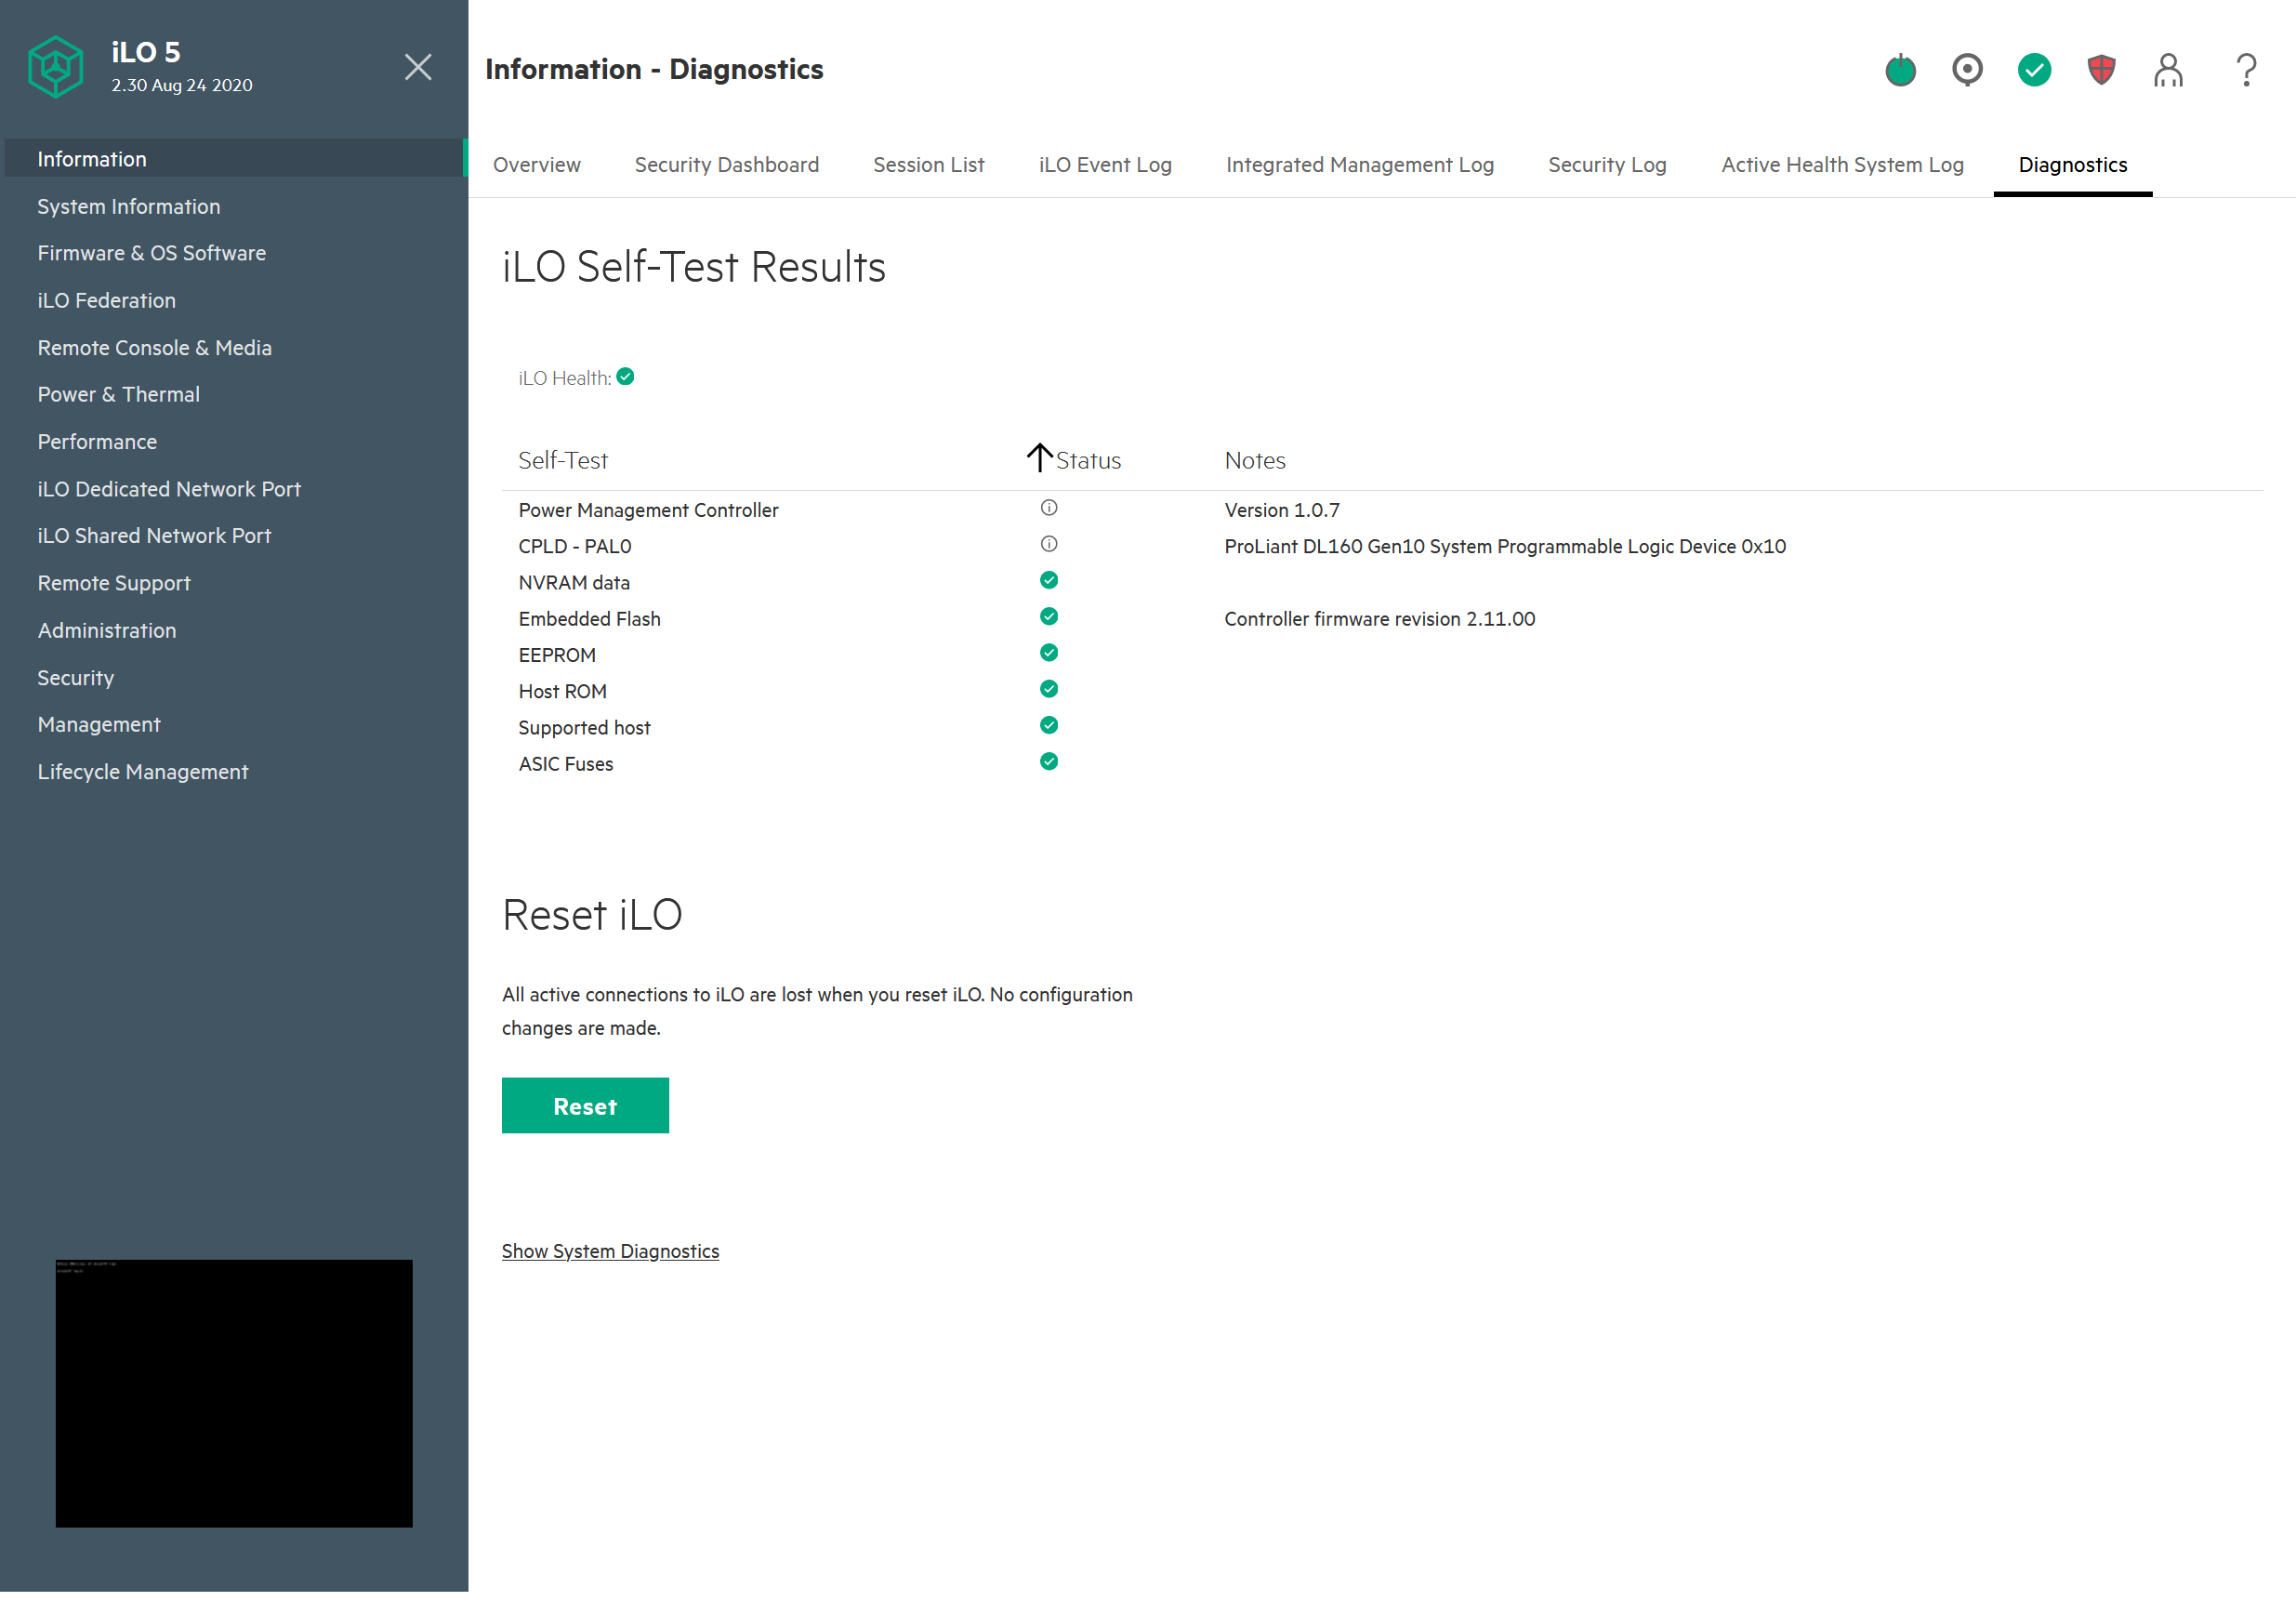Screen dimensions: 2296x1601
Task: Click the iLO Health green check icon
Action: click(x=625, y=377)
